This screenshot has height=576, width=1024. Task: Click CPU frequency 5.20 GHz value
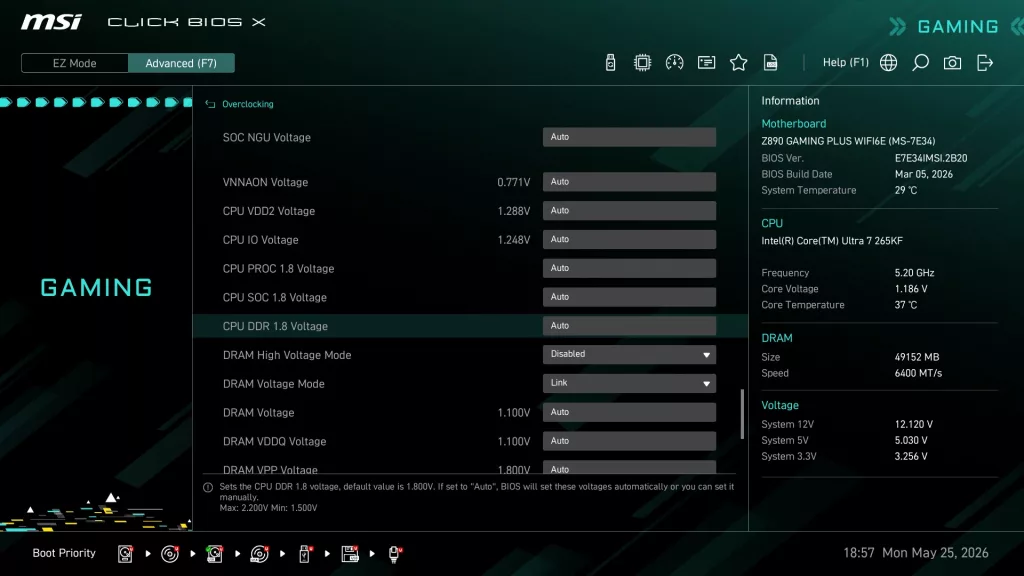914,273
